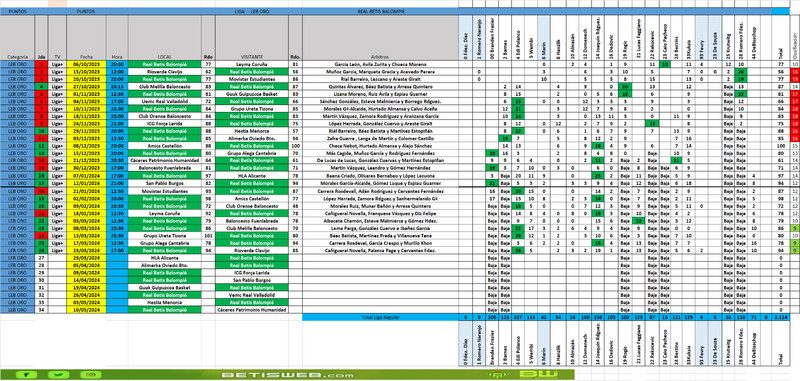
Task: Click the Leyma Coruña visitor cell in round 1
Action: pyautogui.click(x=252, y=64)
